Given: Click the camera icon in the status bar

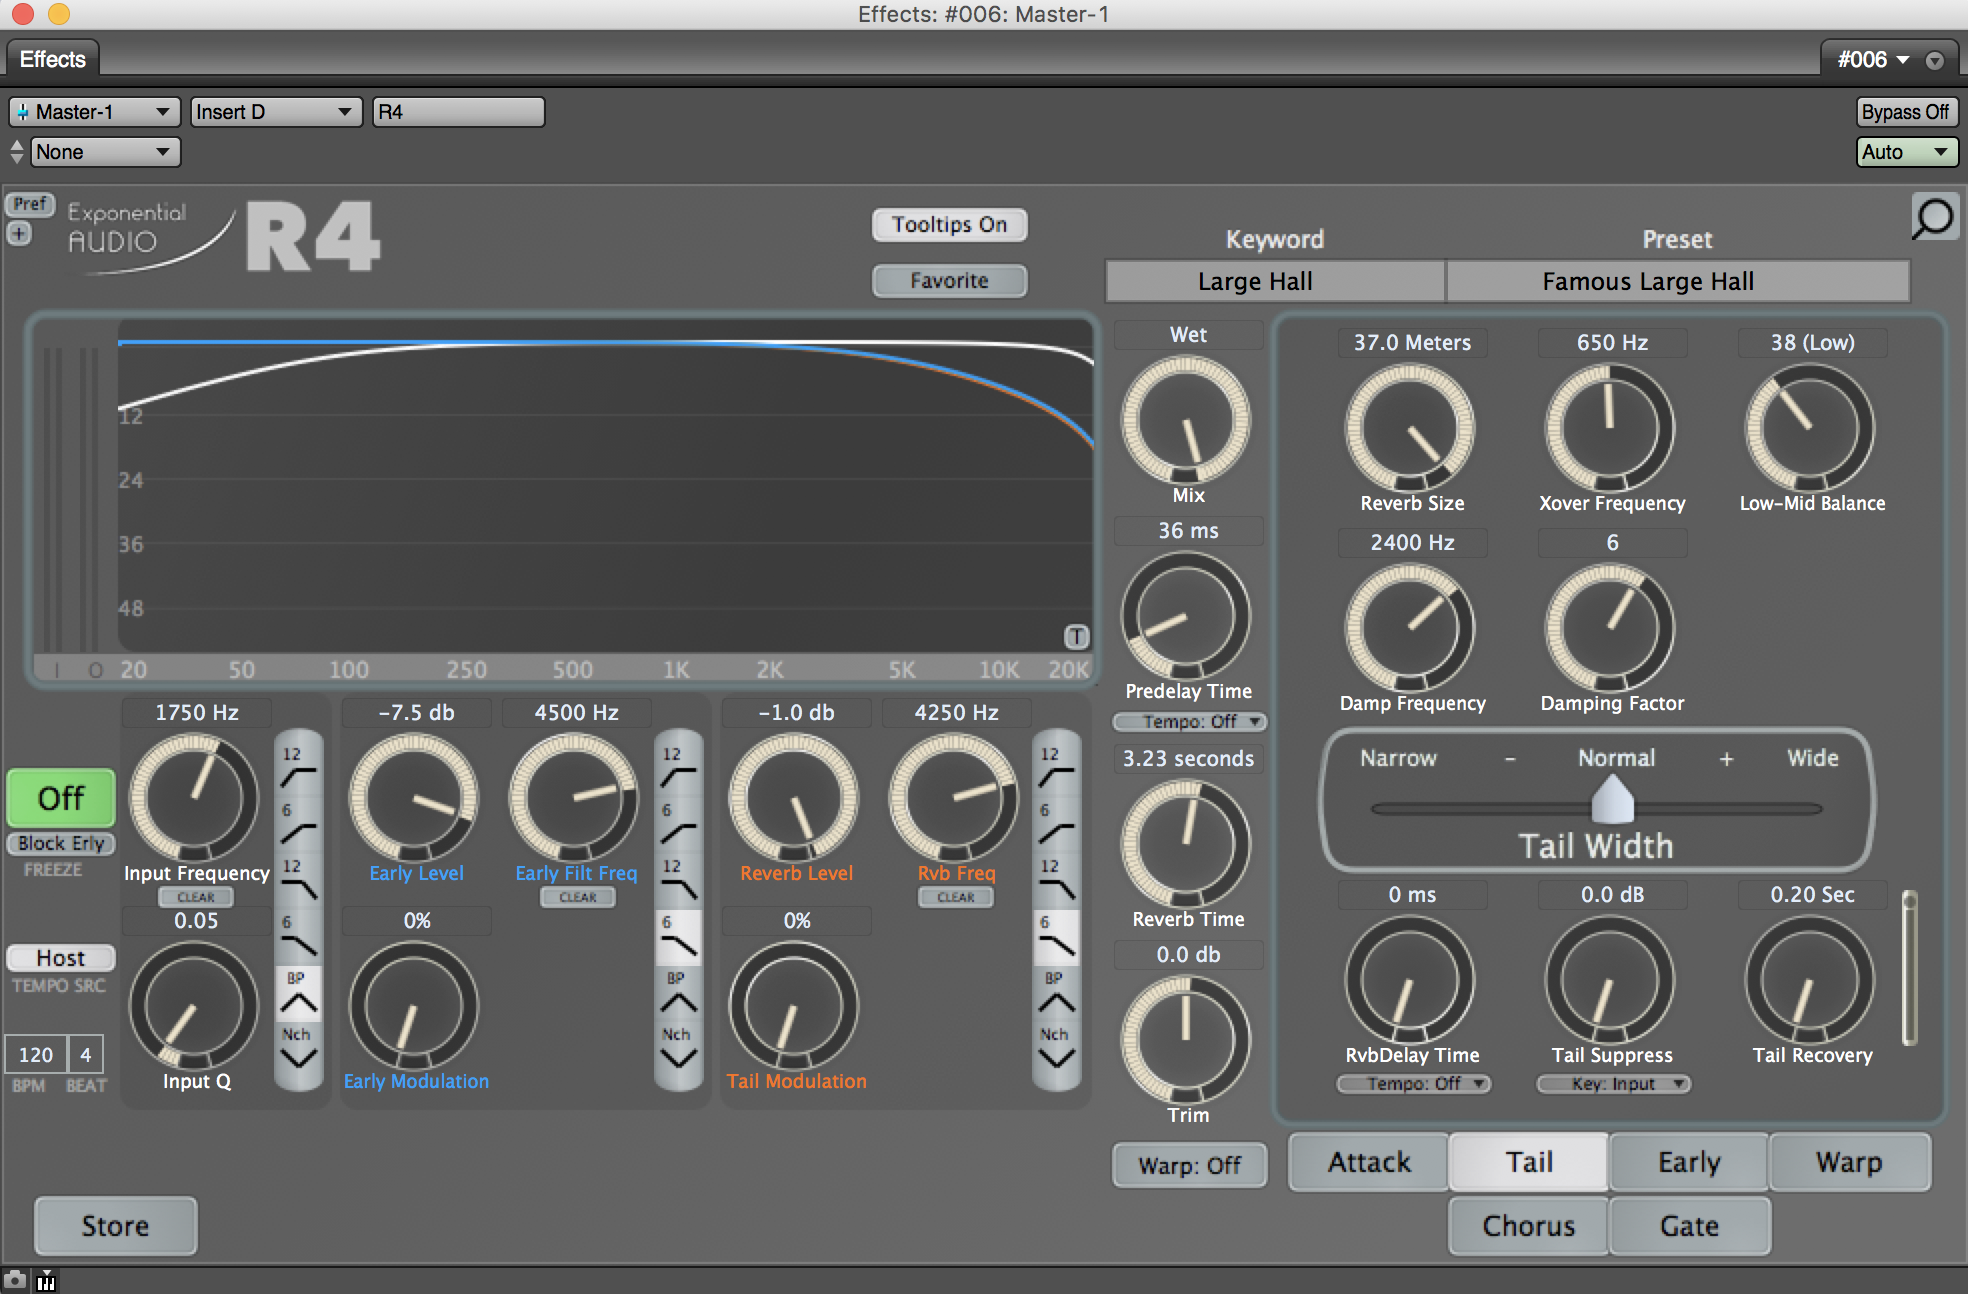Looking at the screenshot, I should click(x=15, y=1280).
